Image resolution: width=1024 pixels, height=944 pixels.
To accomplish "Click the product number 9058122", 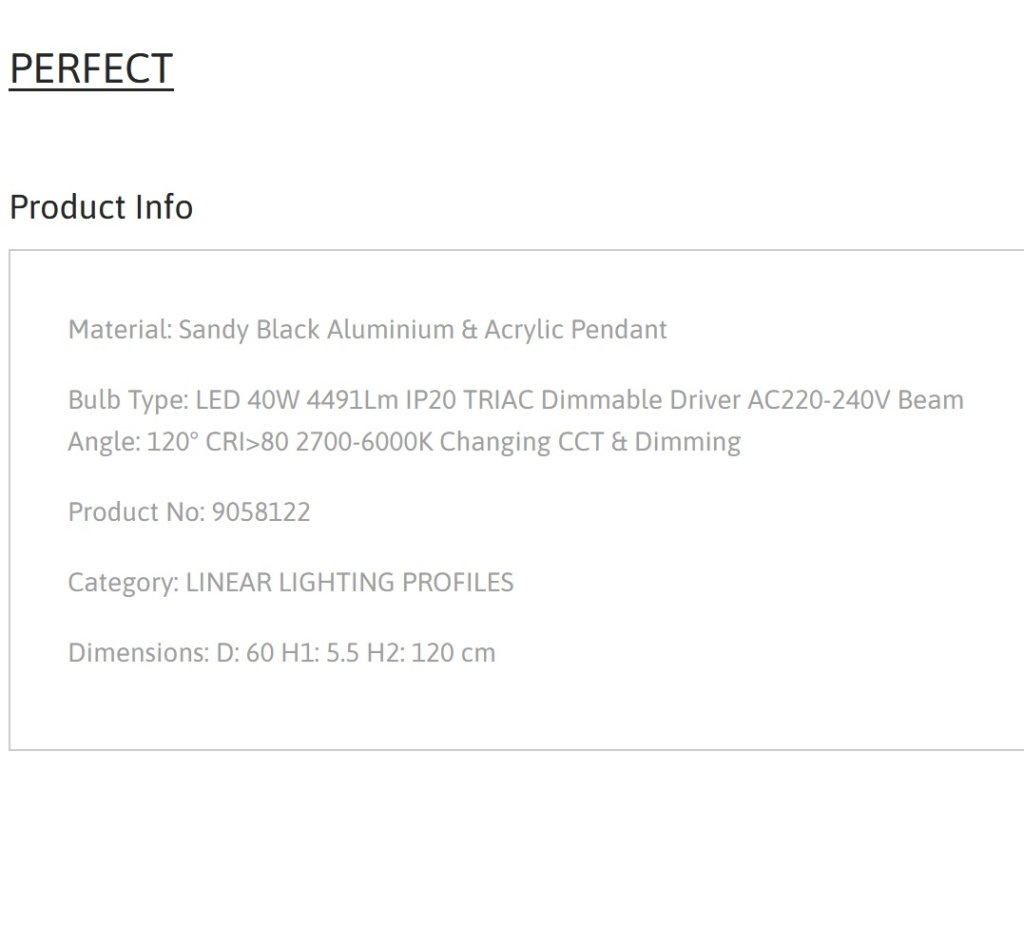I will coord(261,512).
